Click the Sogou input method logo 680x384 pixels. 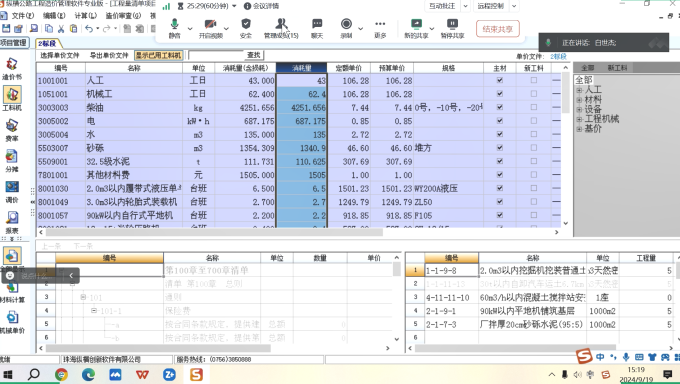pos(584,357)
